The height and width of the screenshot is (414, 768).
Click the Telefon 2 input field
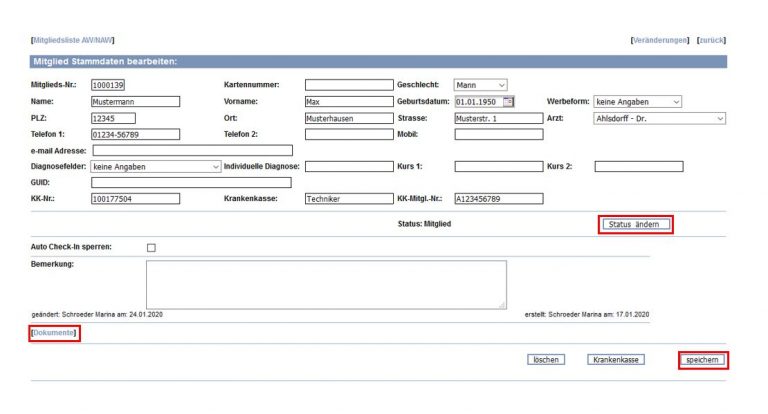pos(349,134)
